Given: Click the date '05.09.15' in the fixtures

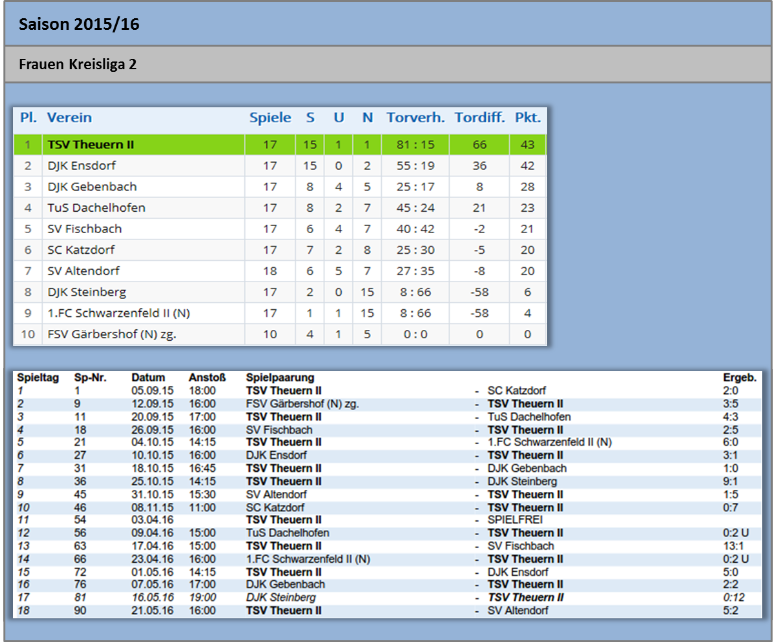Looking at the screenshot, I should pos(152,391).
